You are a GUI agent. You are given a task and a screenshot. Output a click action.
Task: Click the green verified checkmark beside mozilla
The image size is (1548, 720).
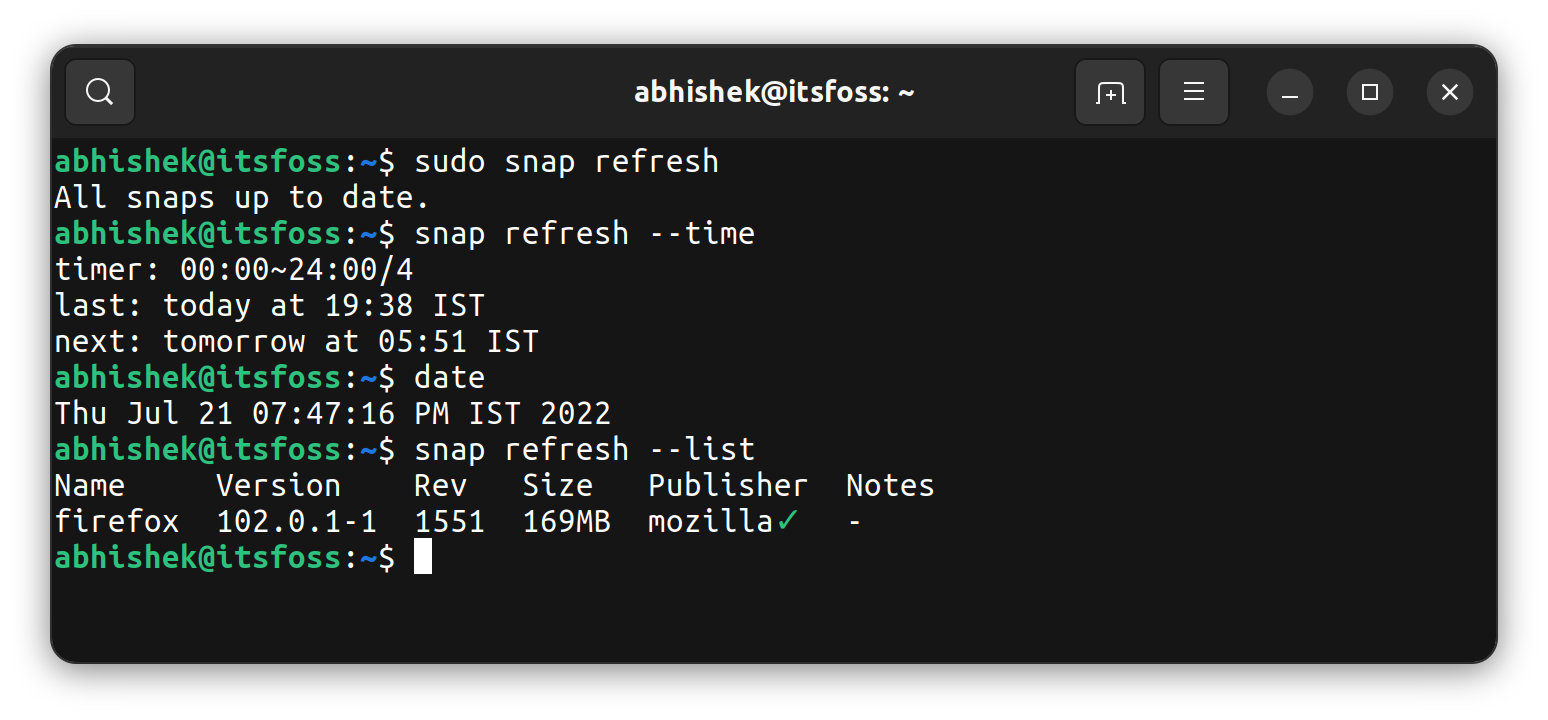[x=787, y=521]
